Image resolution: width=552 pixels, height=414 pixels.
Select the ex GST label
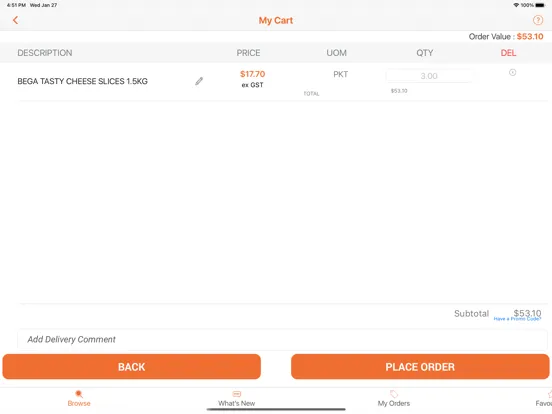(252, 85)
